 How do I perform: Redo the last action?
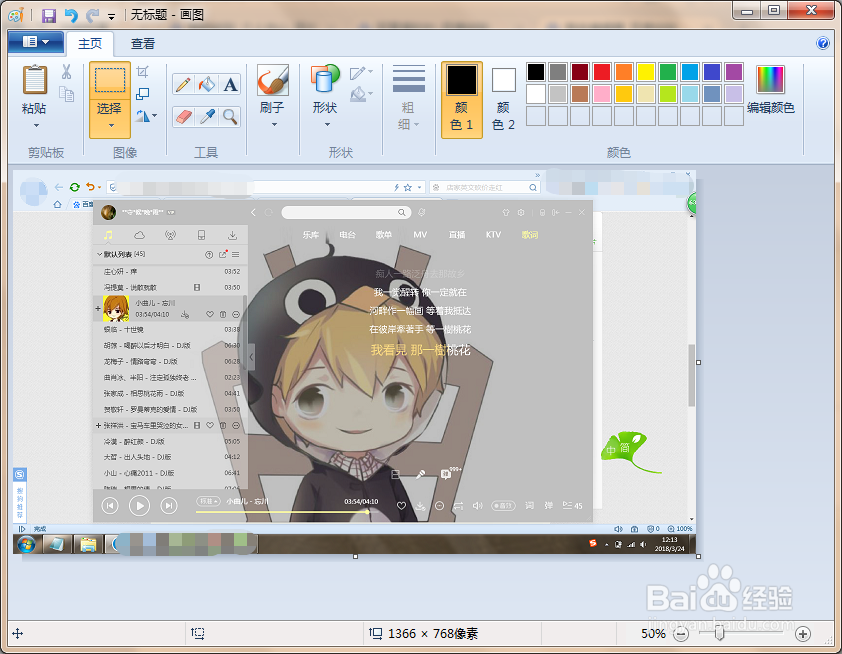(92, 15)
